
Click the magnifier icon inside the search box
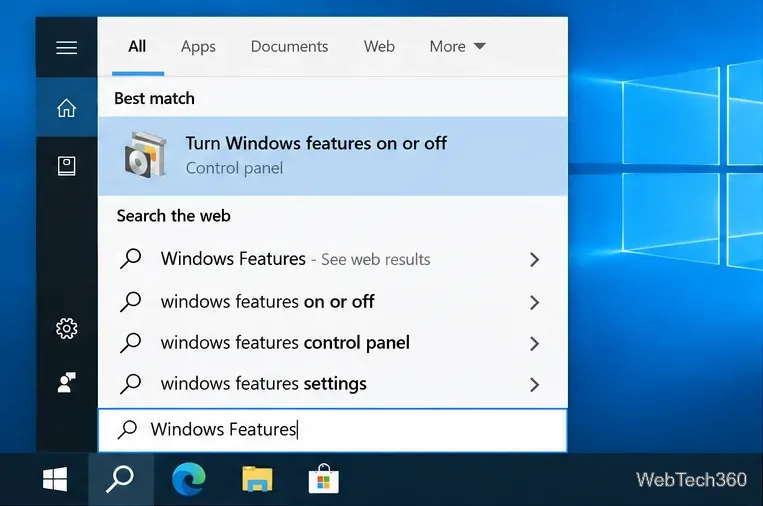coord(127,429)
